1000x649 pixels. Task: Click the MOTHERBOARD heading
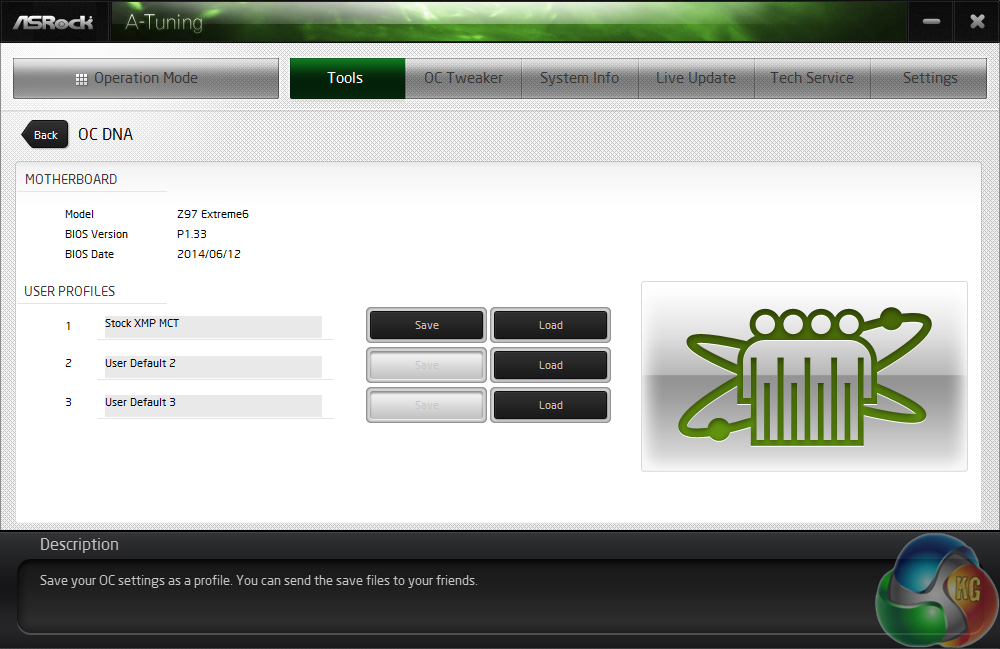pos(71,179)
